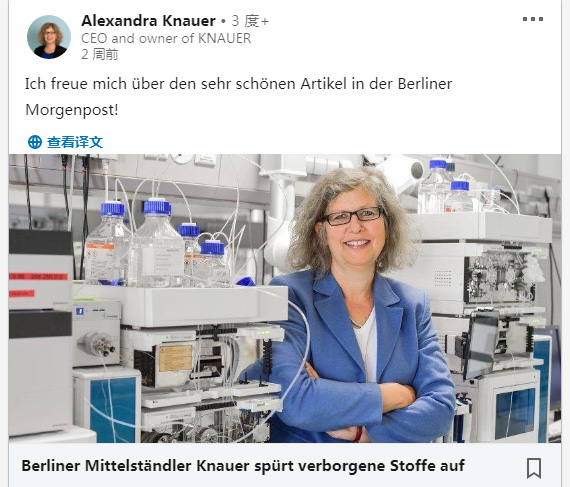Click the CEO and owner of KNAUER subtitle
This screenshot has width=570, height=487.
(166, 38)
